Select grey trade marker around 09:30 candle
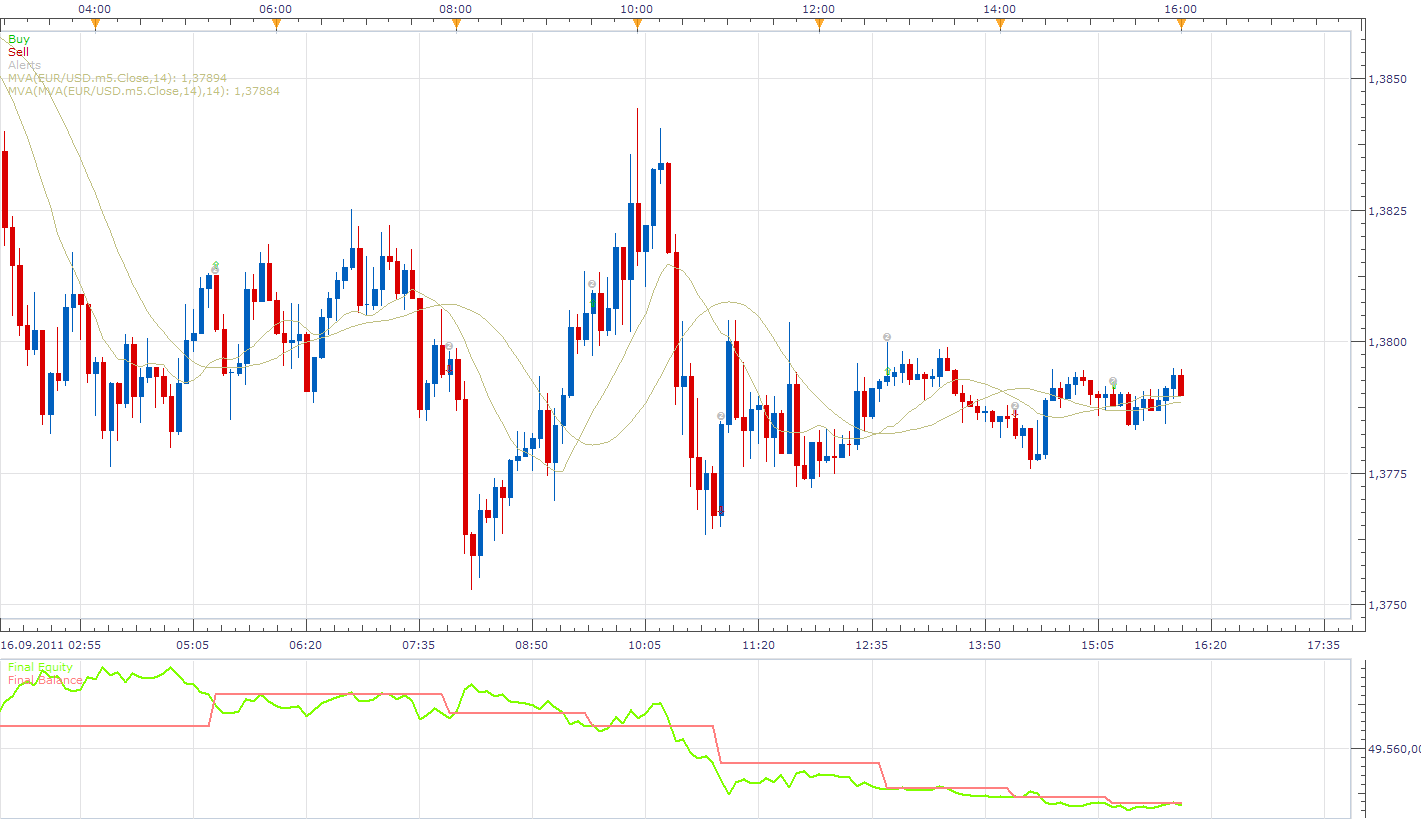 pyautogui.click(x=592, y=284)
